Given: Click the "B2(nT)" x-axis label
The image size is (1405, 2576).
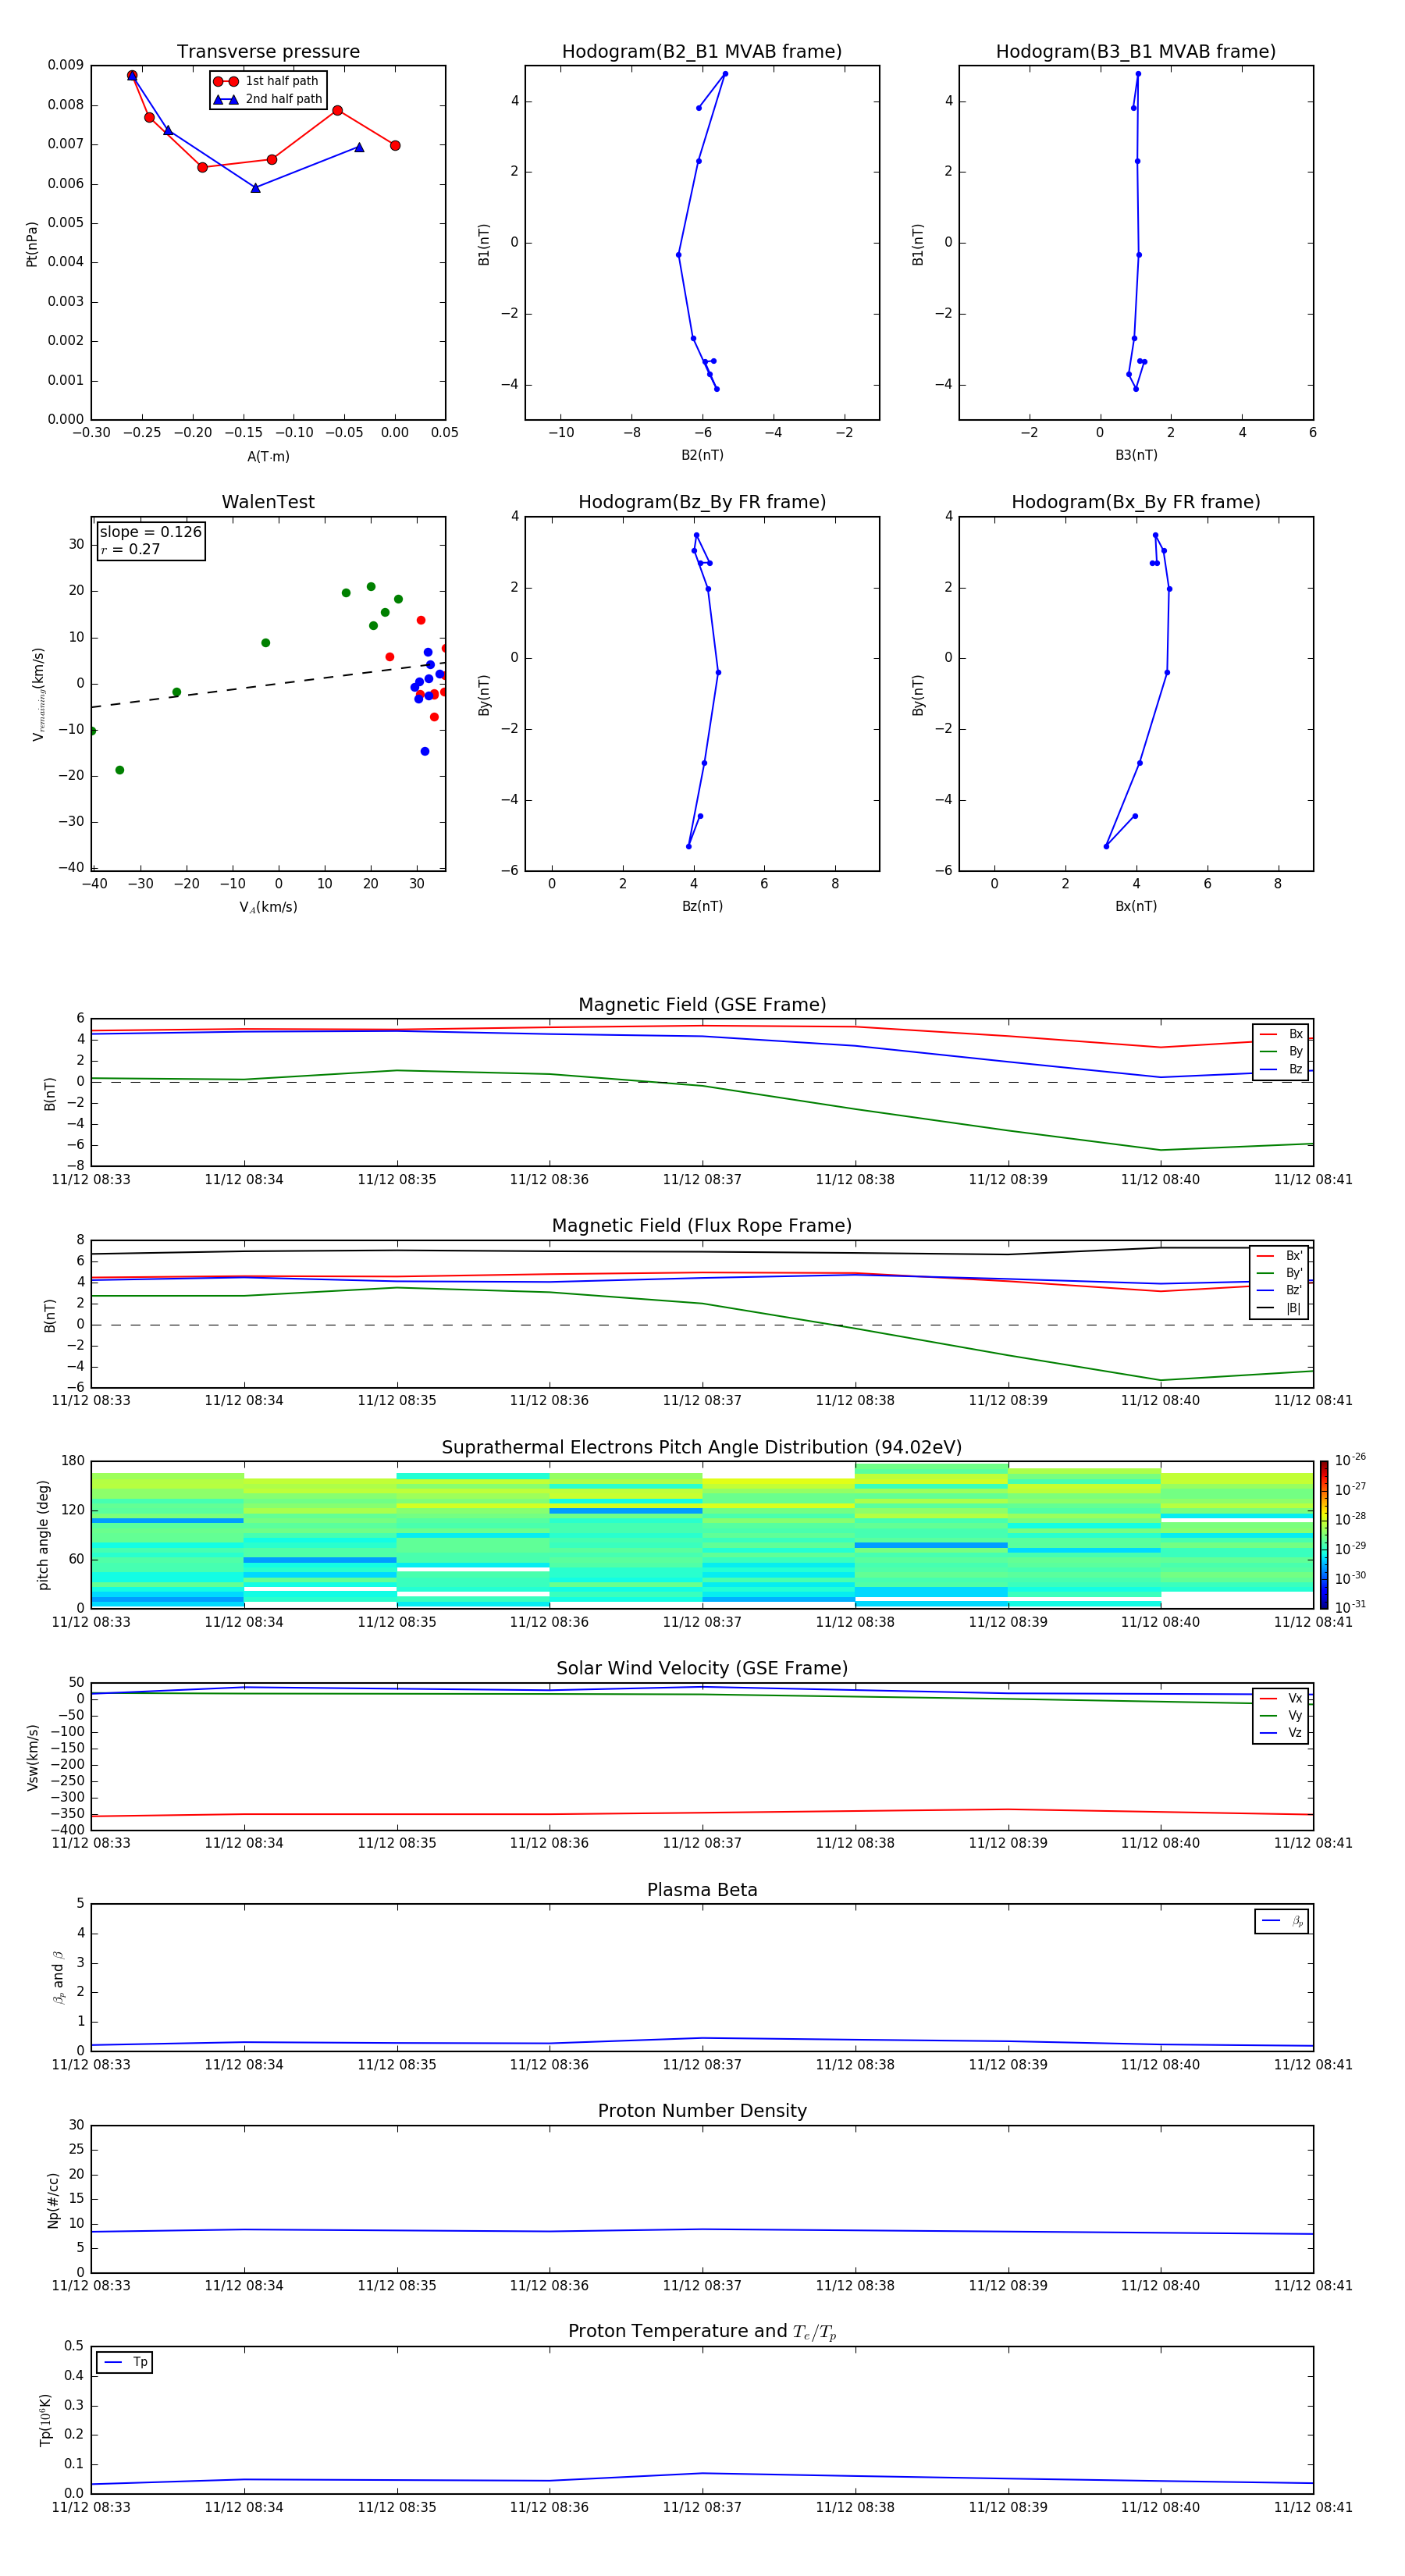Looking at the screenshot, I should (x=702, y=456).
